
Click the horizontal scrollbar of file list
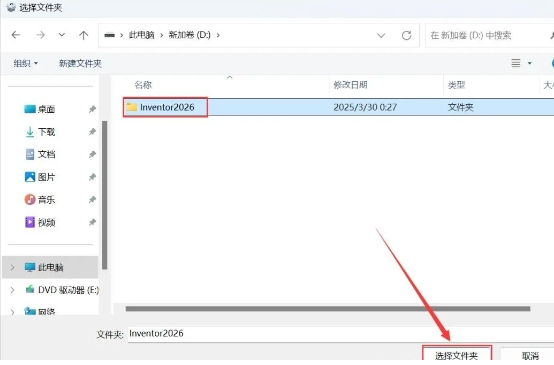(x=328, y=309)
